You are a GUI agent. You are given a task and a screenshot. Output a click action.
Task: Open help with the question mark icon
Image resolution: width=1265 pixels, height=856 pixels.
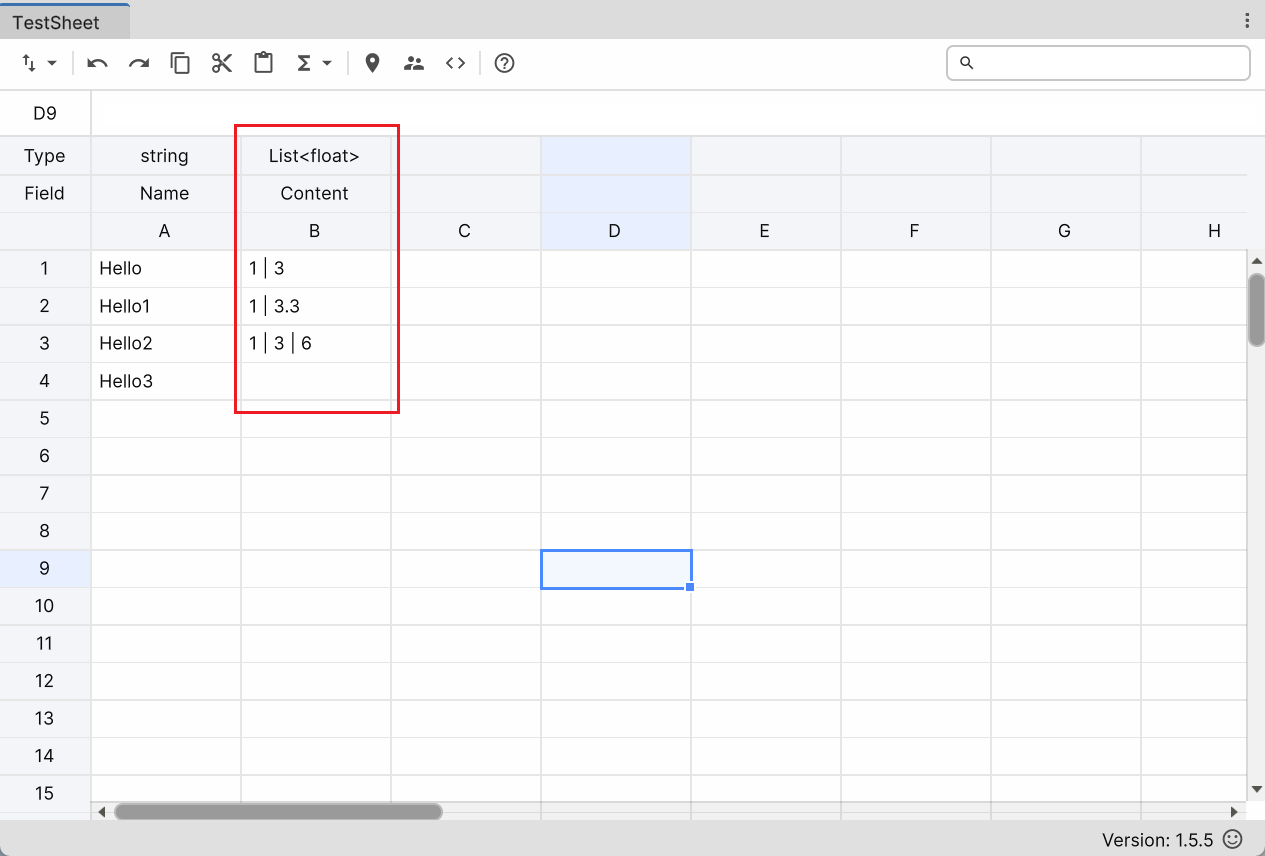click(505, 63)
